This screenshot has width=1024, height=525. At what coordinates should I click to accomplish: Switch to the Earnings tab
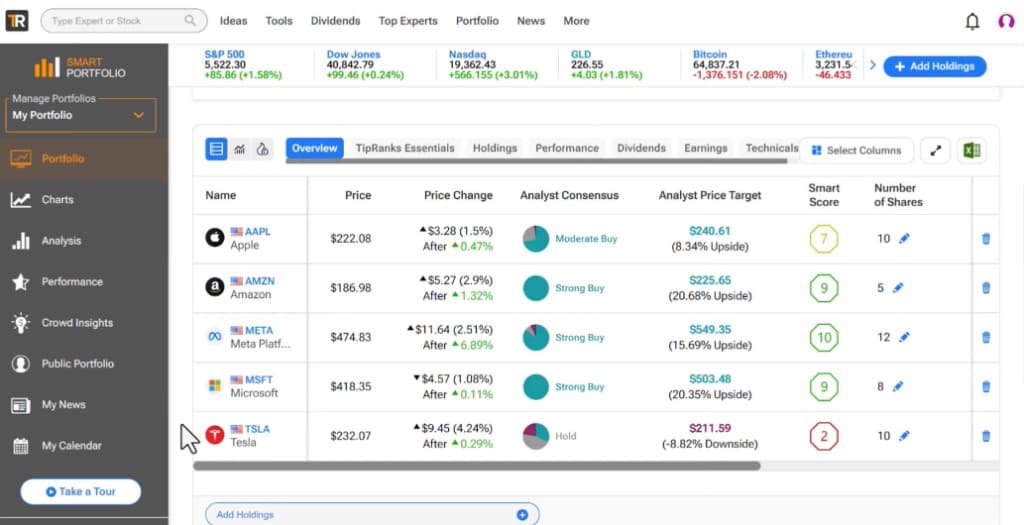(706, 148)
